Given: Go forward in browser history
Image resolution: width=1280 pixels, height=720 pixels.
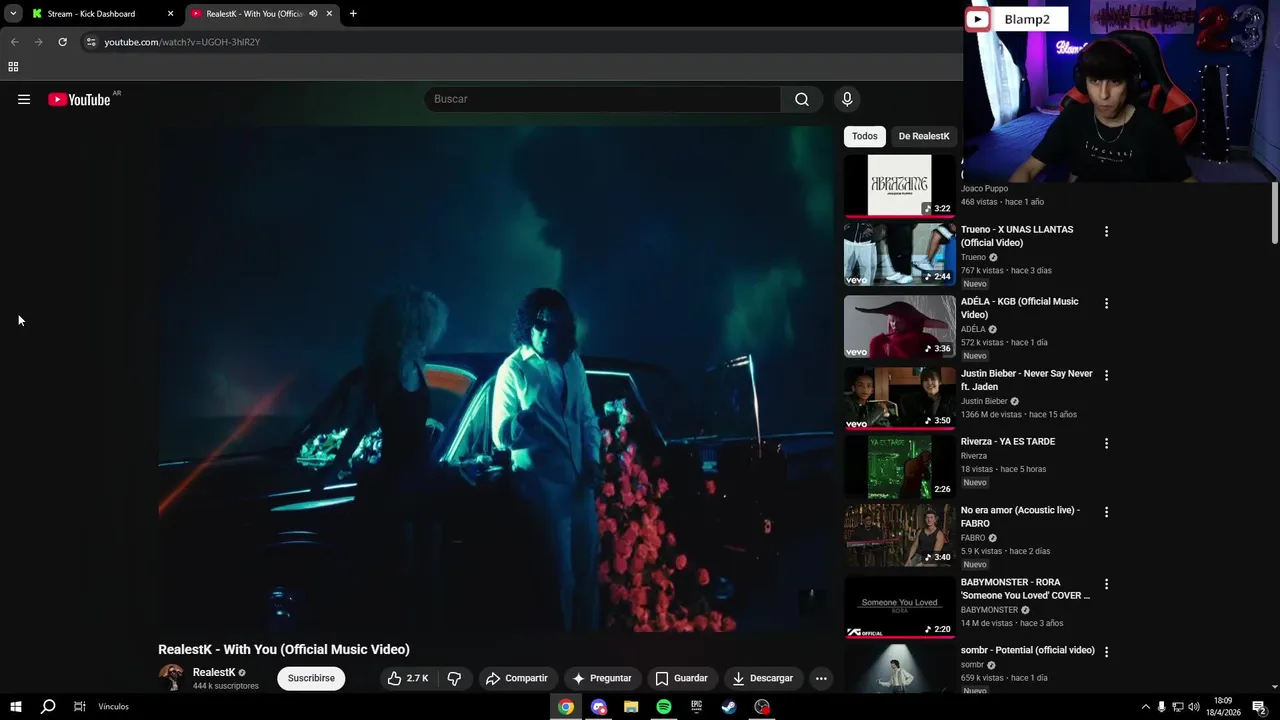Looking at the screenshot, I should pyautogui.click(x=38, y=42).
